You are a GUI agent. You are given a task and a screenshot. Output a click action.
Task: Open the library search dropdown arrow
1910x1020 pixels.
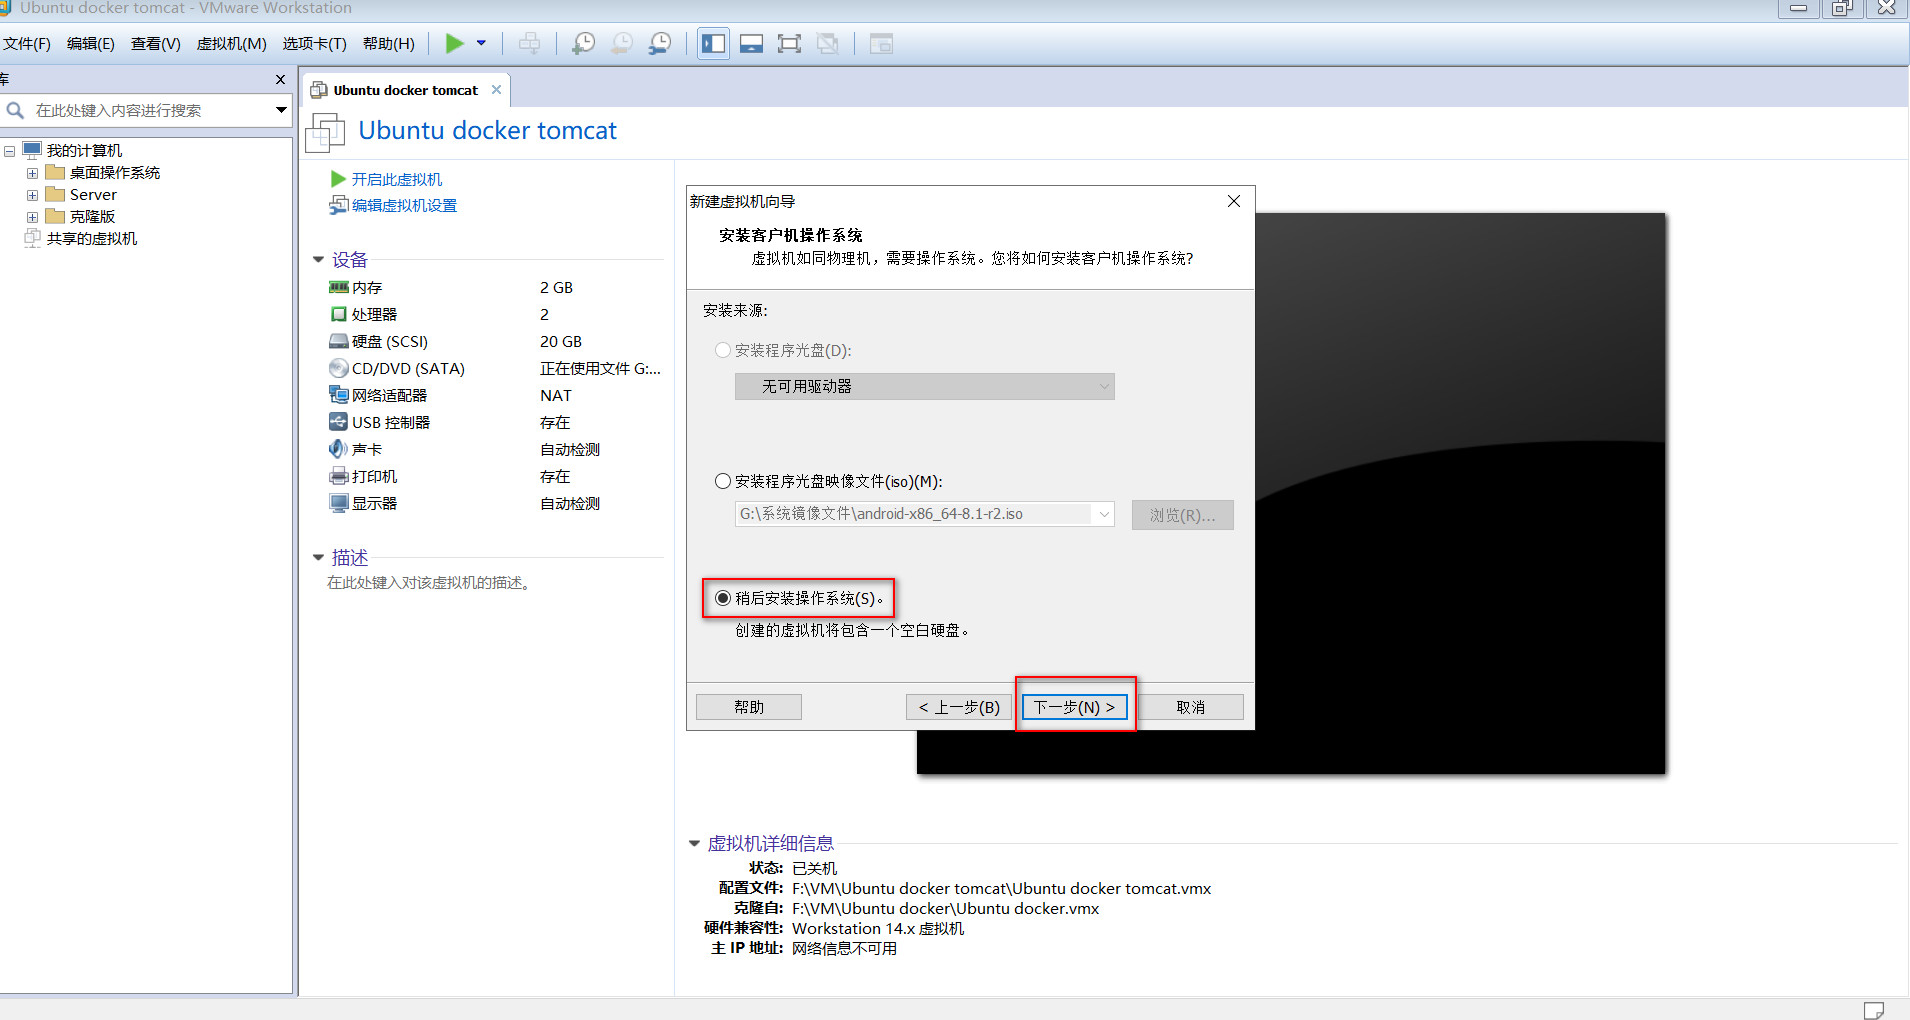(x=281, y=110)
